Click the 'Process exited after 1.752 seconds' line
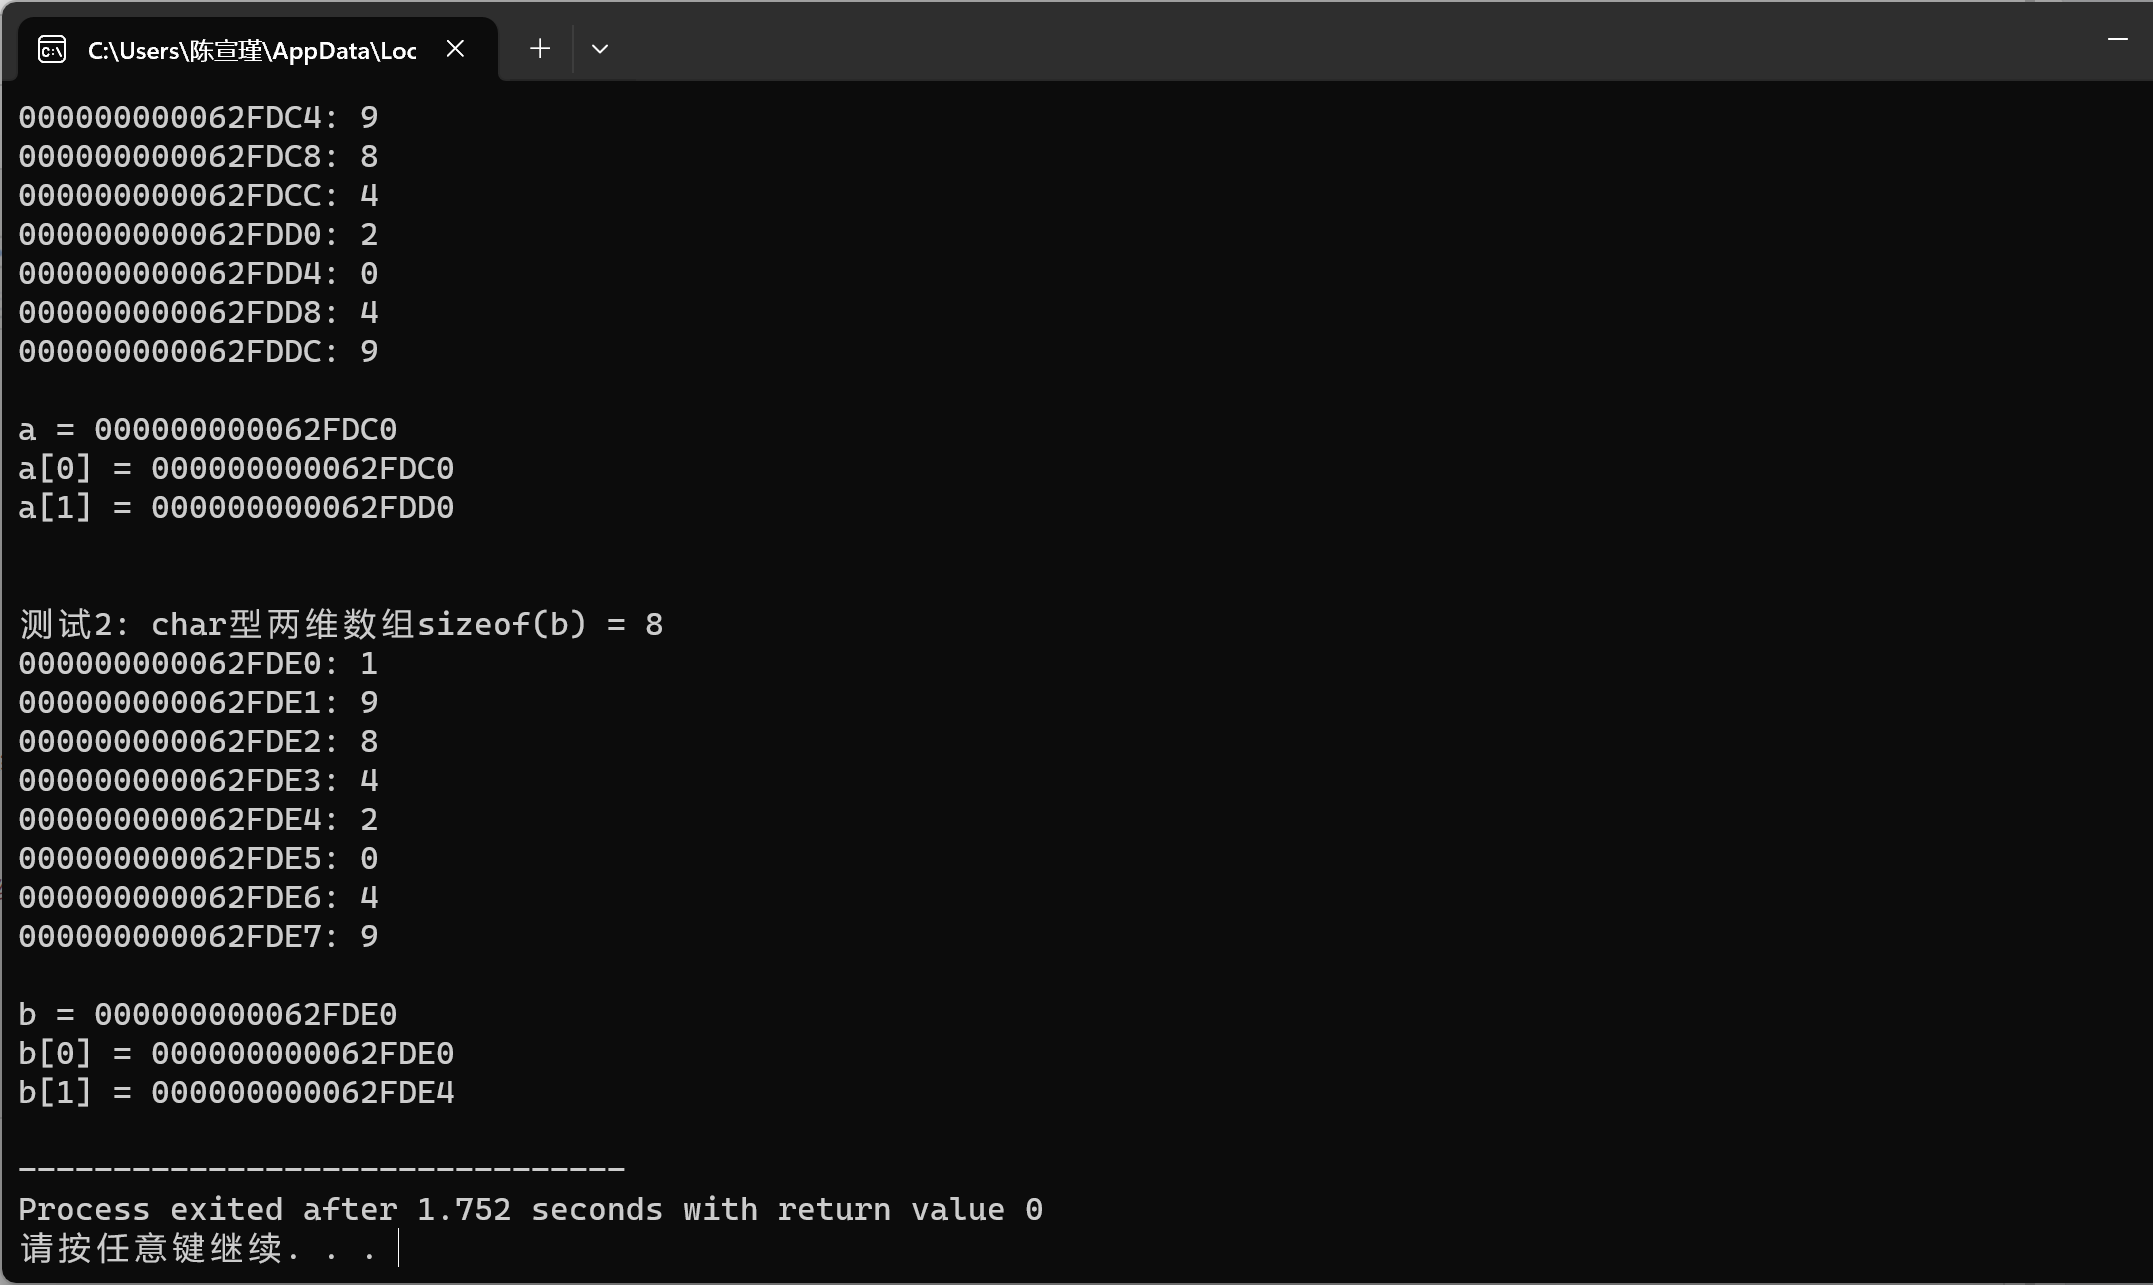This screenshot has width=2153, height=1285. click(x=530, y=1210)
